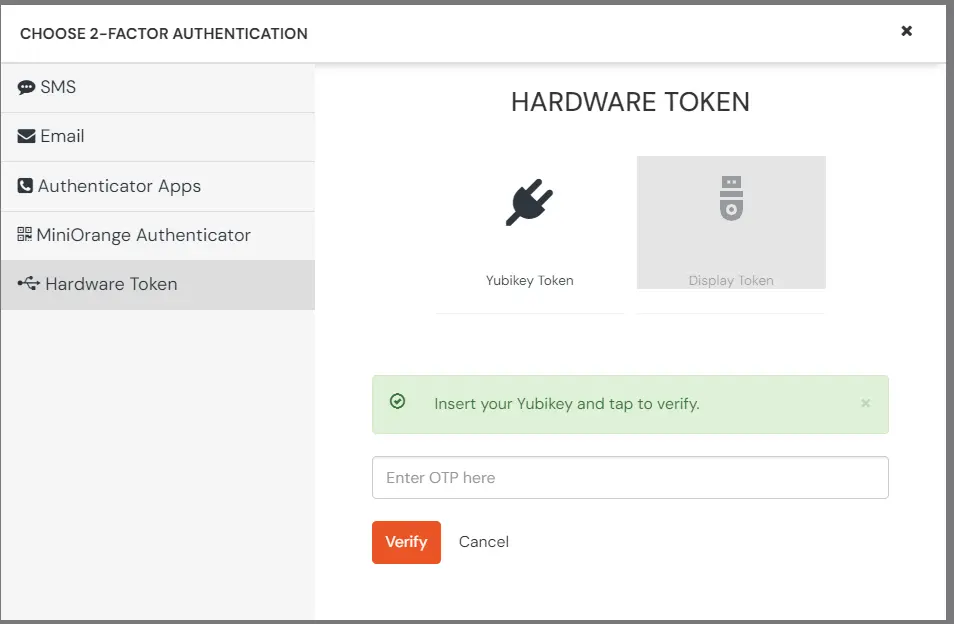954x624 pixels.
Task: Choose the MiniOrange Authenticator tab
Action: coord(143,235)
